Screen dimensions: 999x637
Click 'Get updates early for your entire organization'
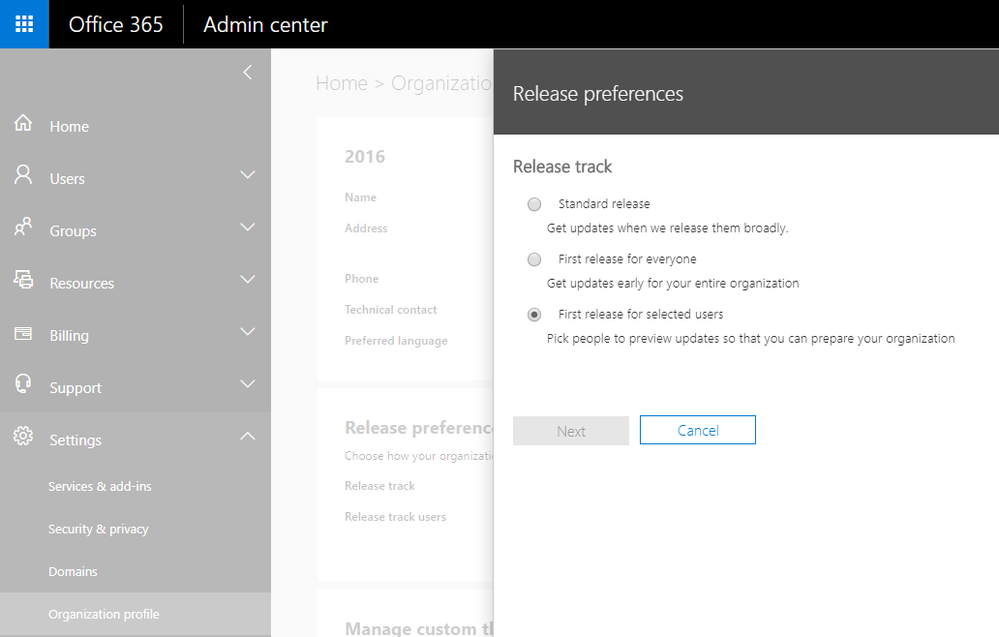672,283
